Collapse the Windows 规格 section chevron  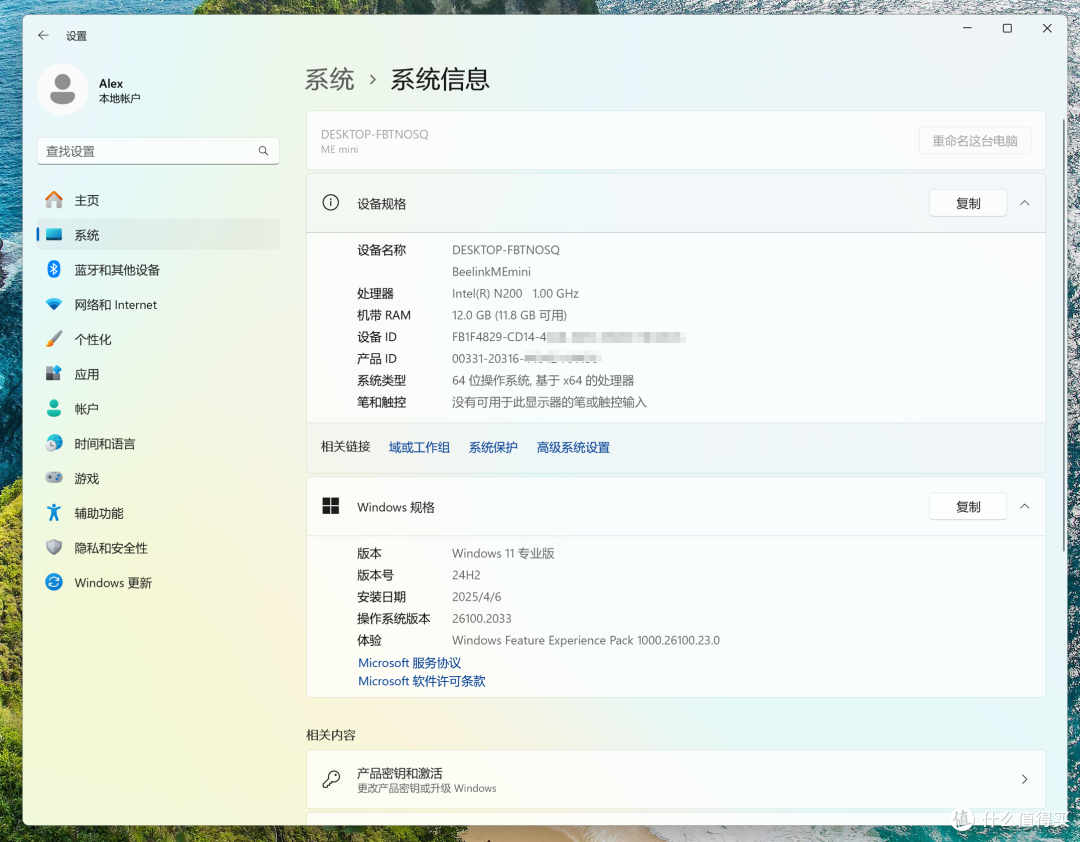(1024, 506)
